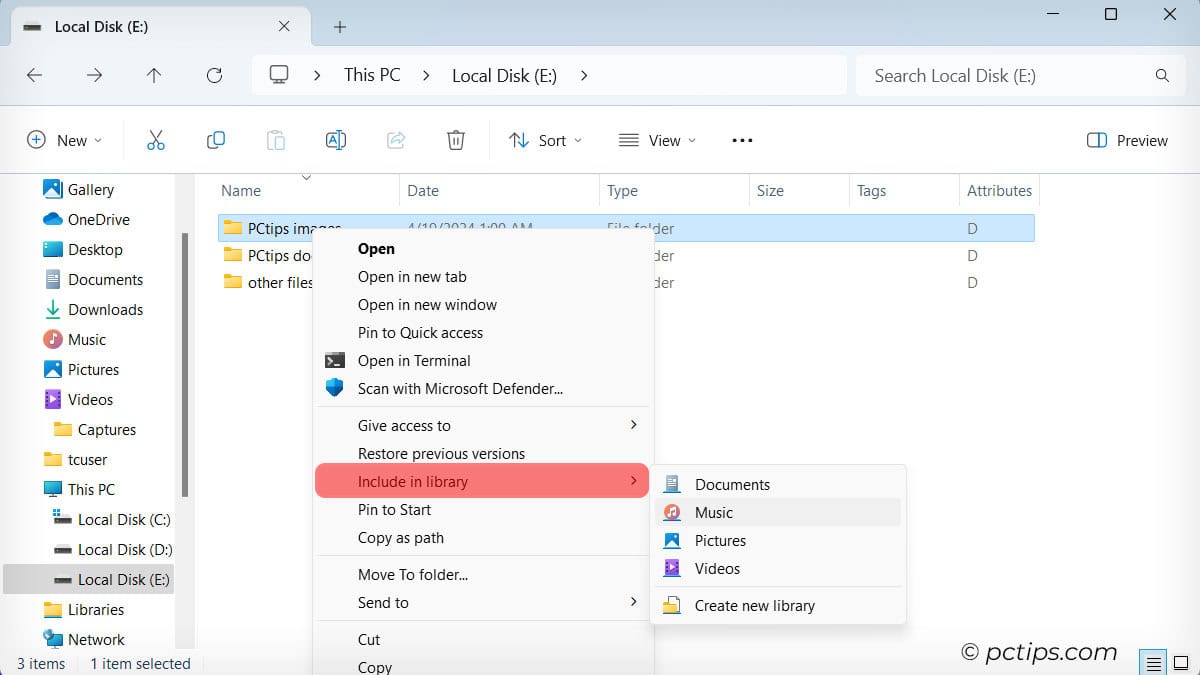Toggle the Preview pane
This screenshot has height=675, width=1200.
(x=1126, y=140)
